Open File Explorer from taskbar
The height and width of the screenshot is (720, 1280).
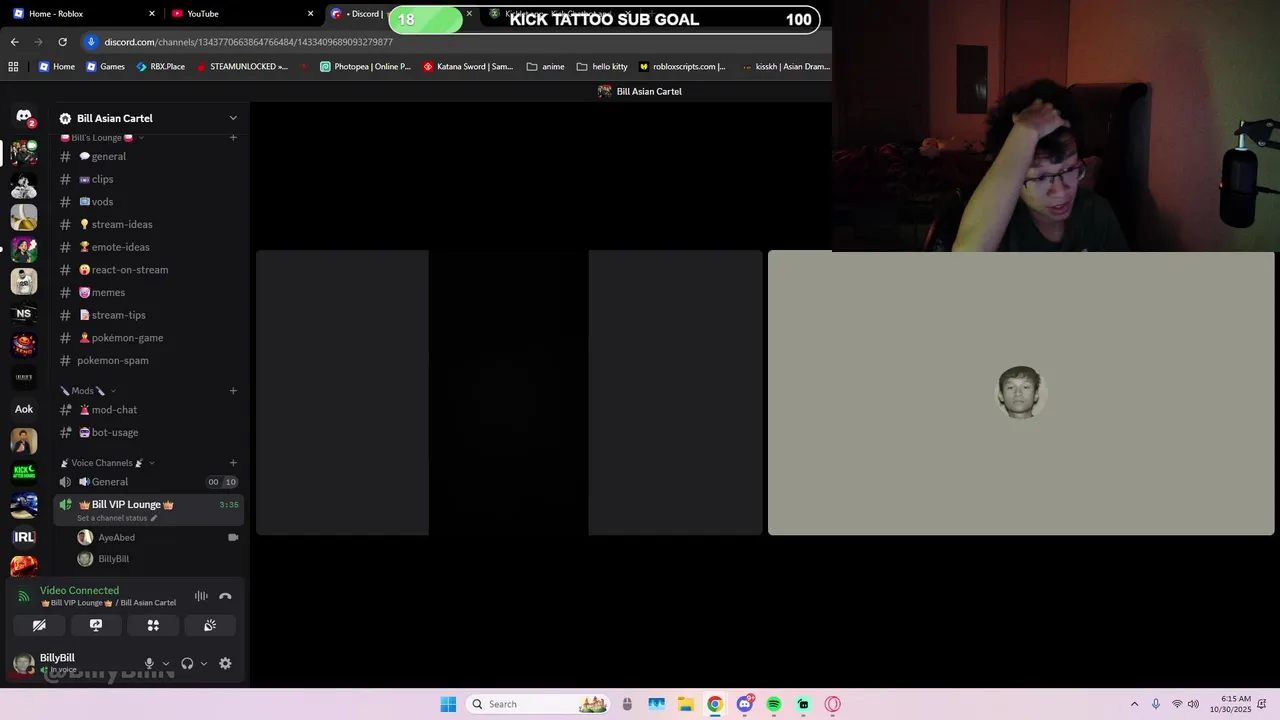[686, 704]
